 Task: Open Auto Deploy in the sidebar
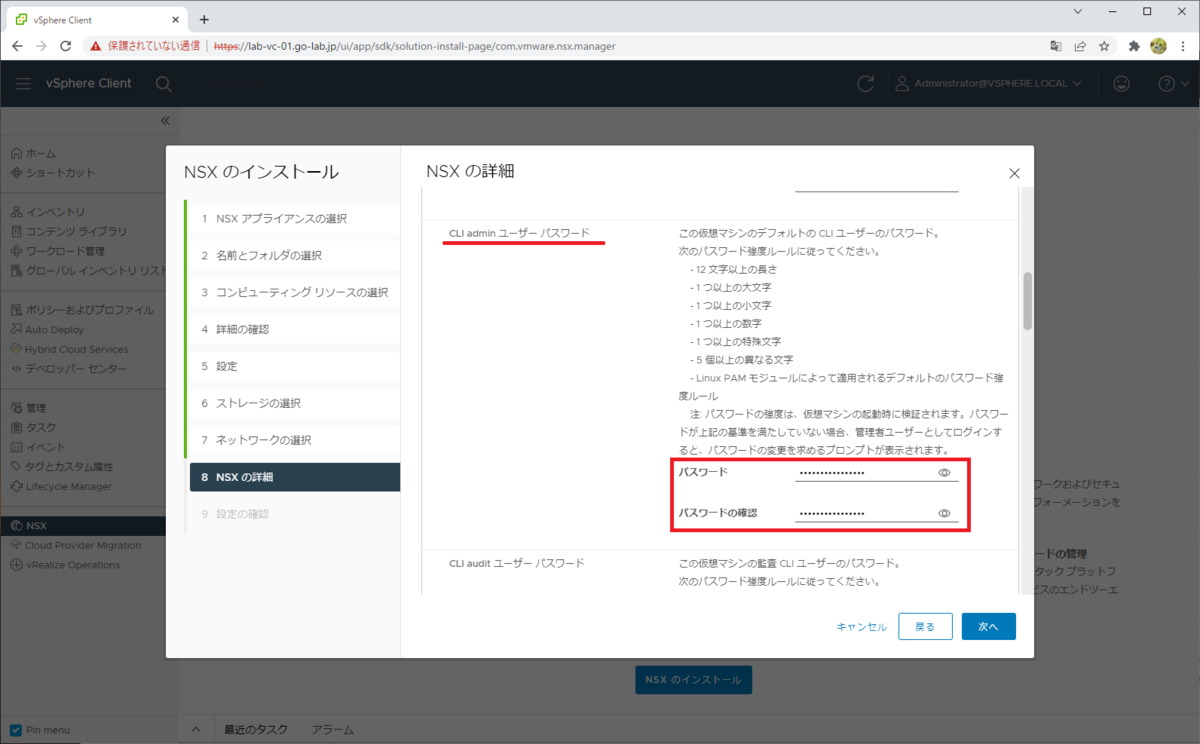tap(48, 329)
